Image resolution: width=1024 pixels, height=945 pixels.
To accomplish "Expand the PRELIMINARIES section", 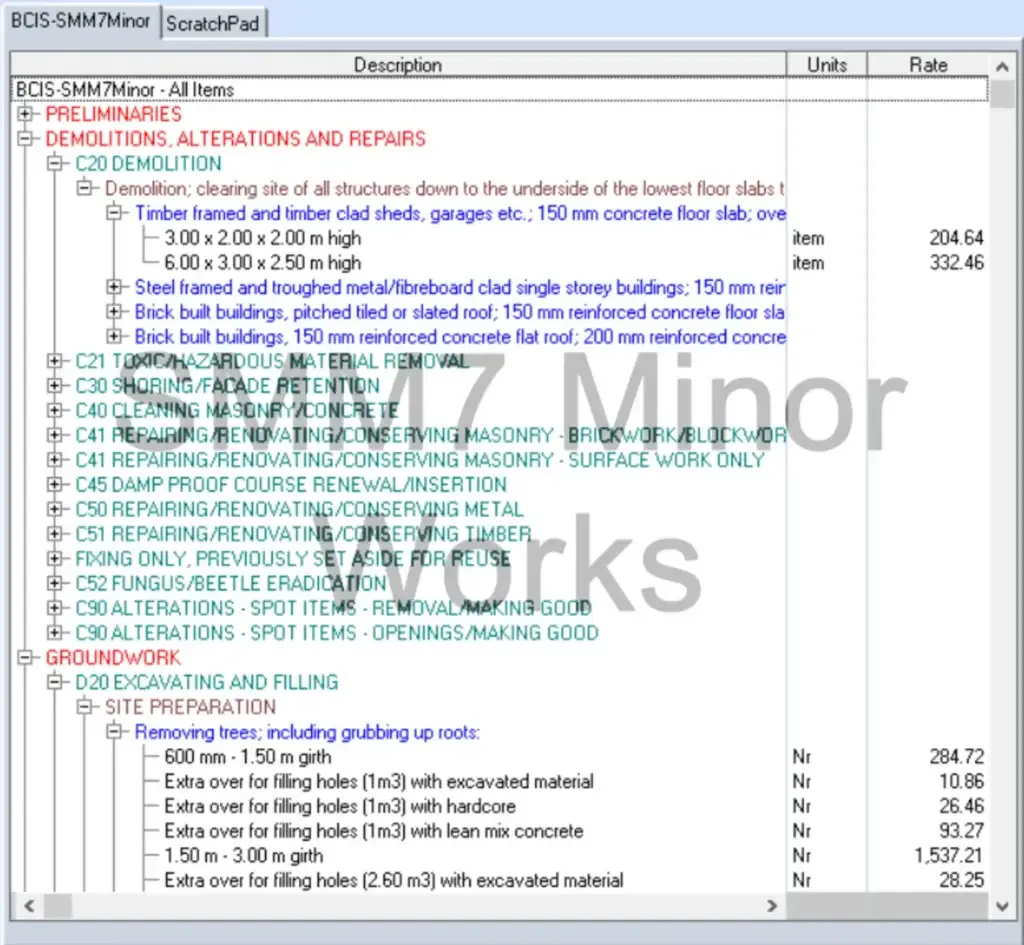I will [25, 114].
